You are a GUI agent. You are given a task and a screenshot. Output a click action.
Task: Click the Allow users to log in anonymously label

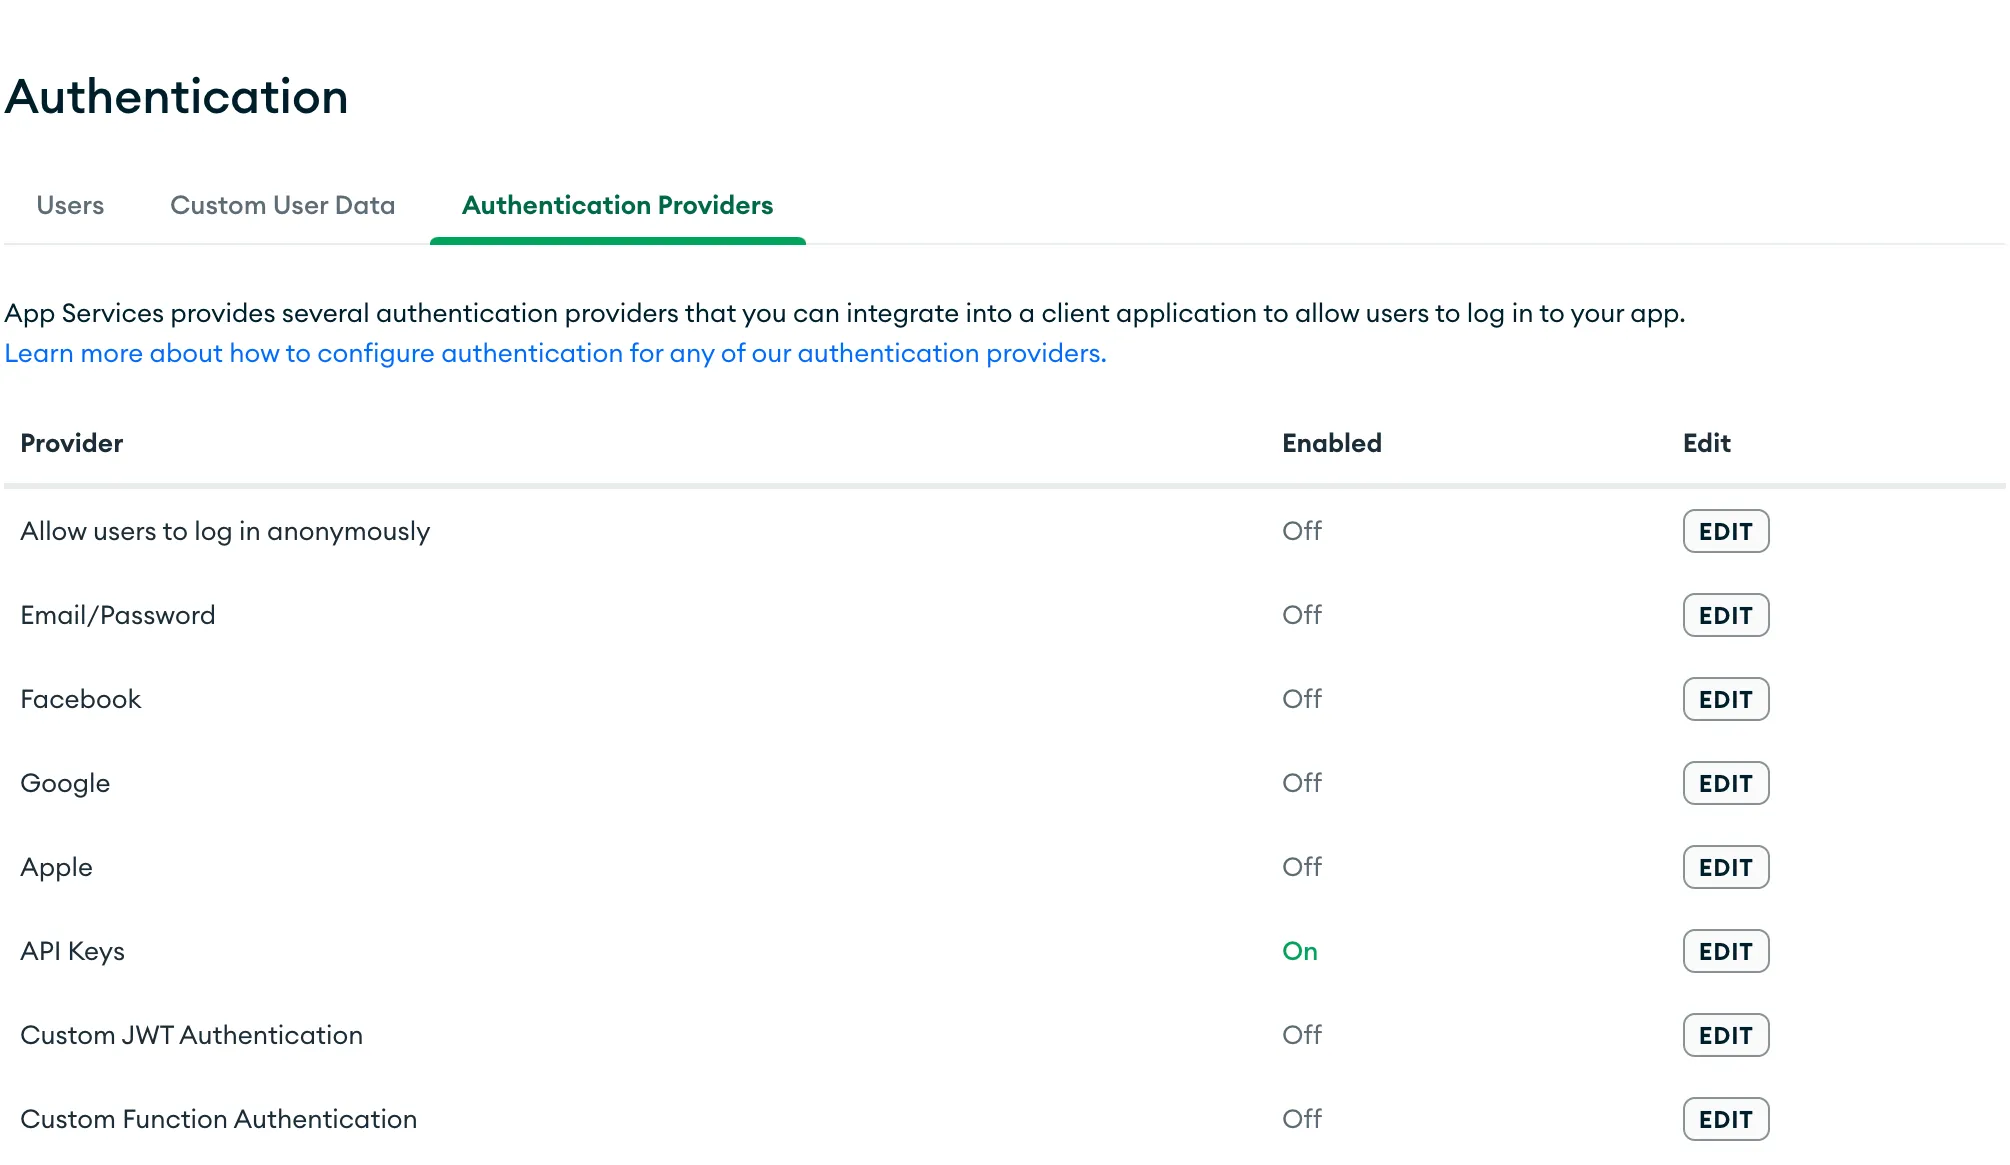pos(225,531)
